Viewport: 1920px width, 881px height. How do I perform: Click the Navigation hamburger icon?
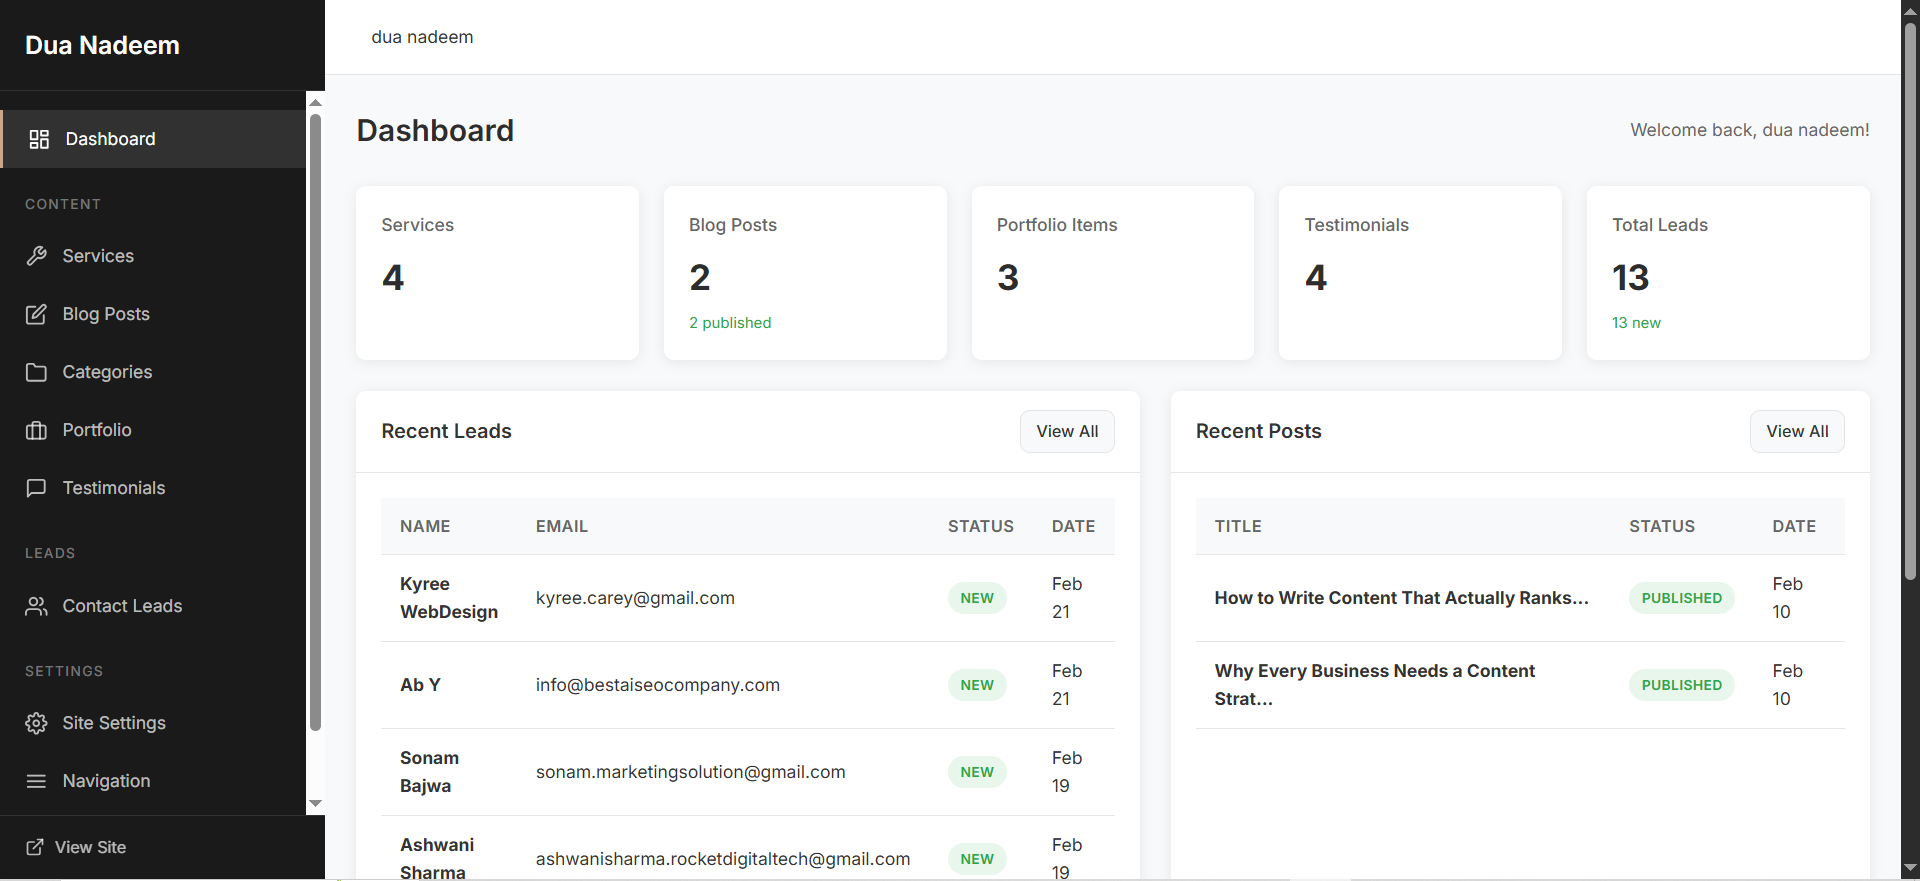click(37, 781)
